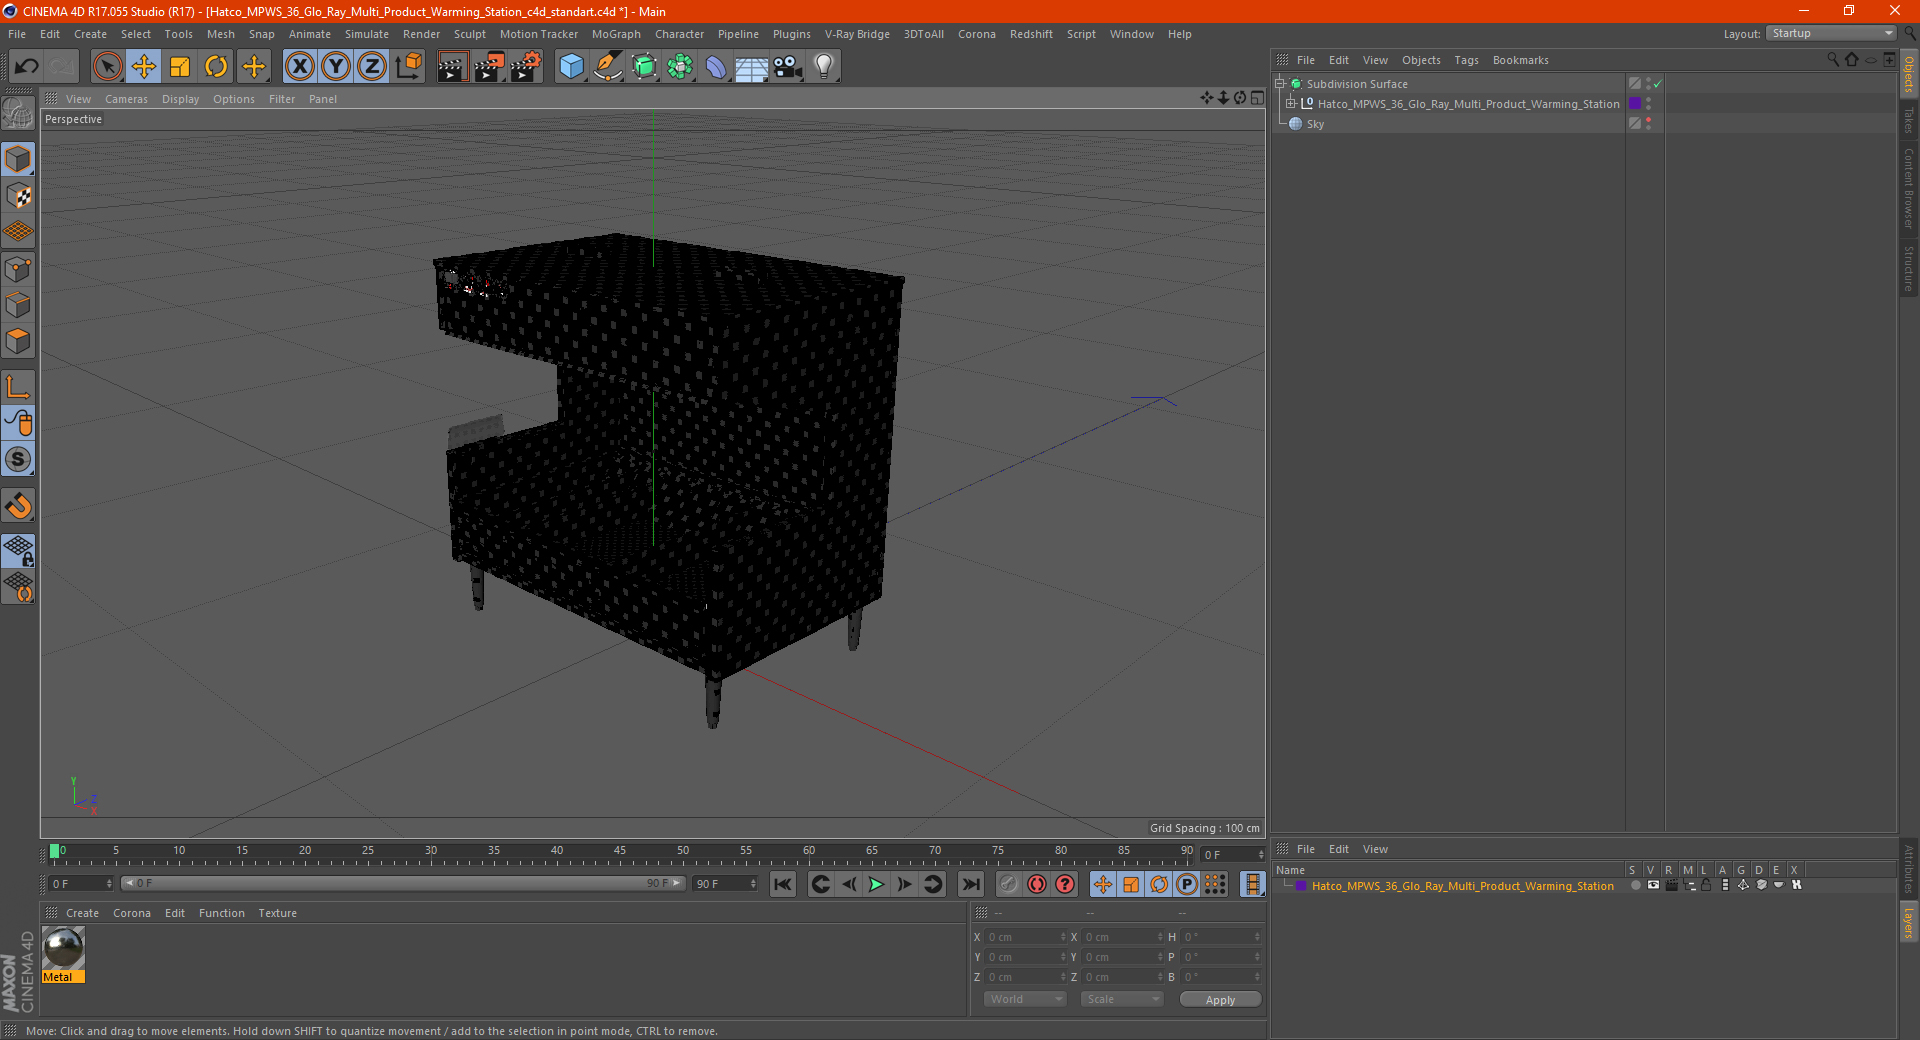Render to Picture Viewer

[x=489, y=67]
